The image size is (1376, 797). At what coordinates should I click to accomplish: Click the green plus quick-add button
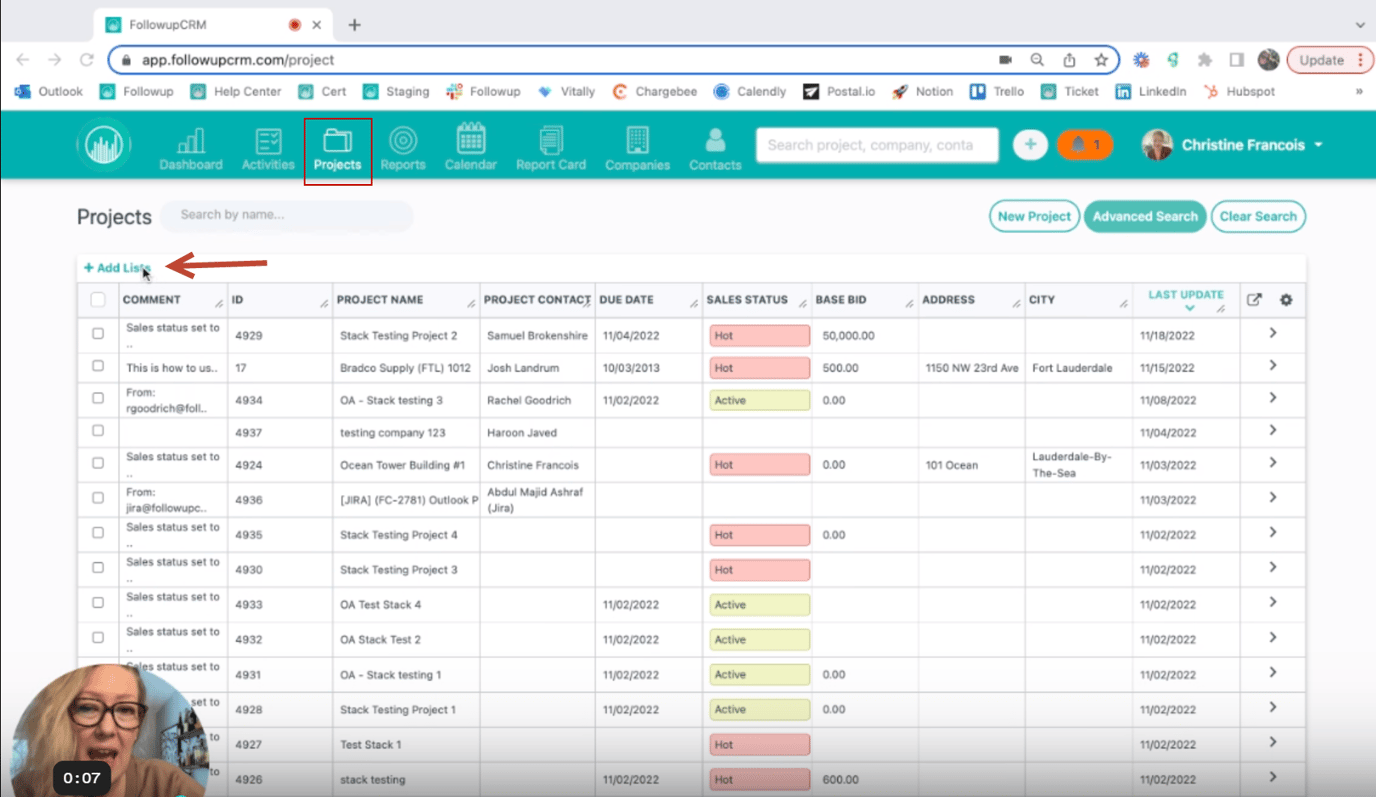[1030, 144]
